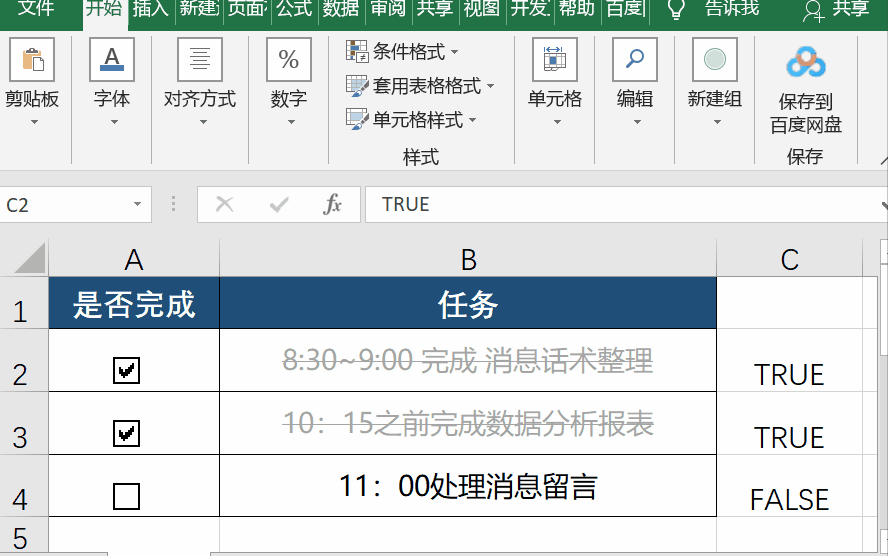888x556 pixels.
Task: Click the Cell Styles (单元格样式) icon
Action: click(x=357, y=119)
